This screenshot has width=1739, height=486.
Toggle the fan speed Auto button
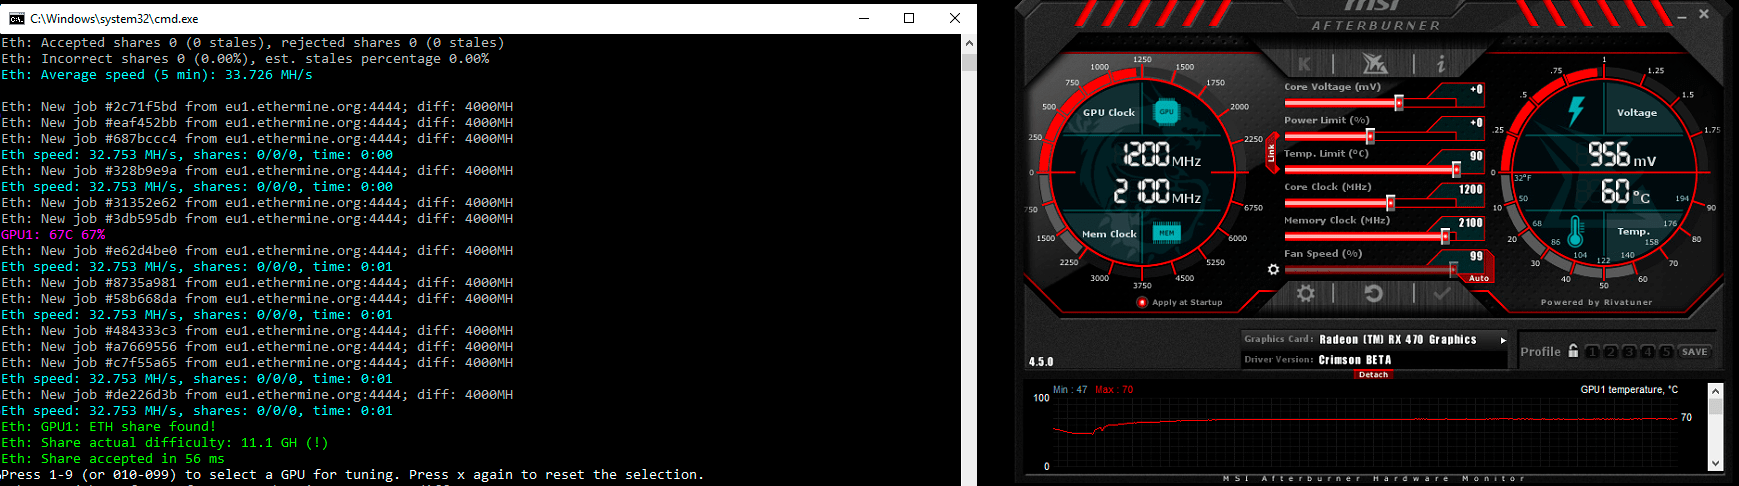[x=1478, y=278]
